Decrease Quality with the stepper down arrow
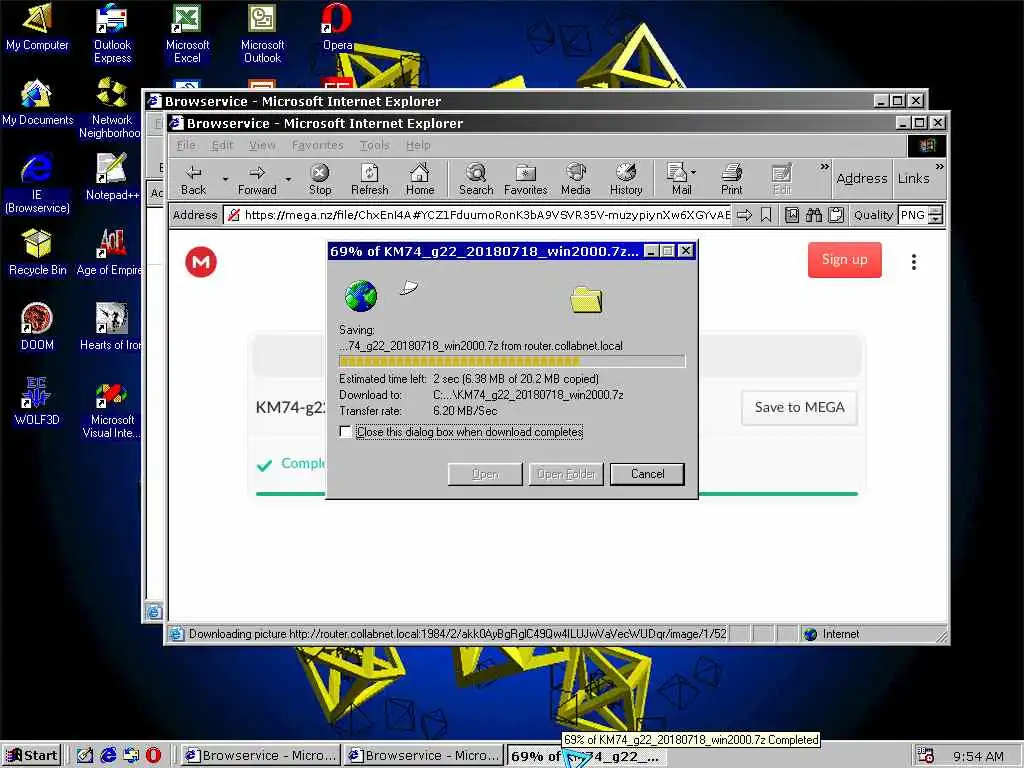 936,219
